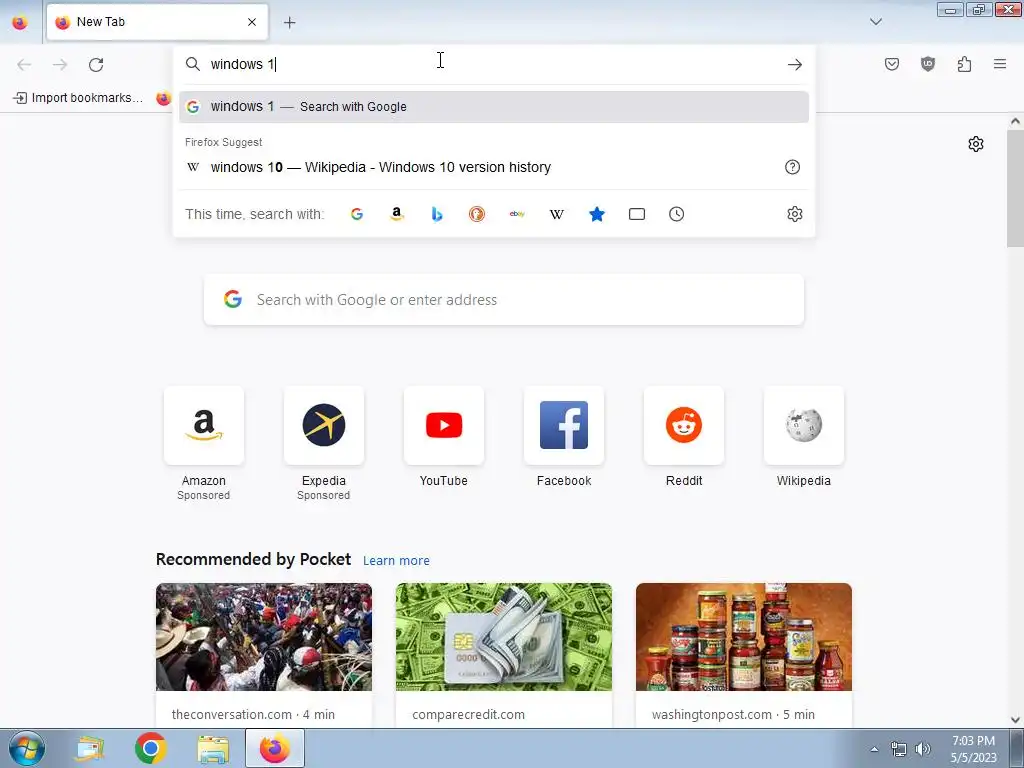Search History with the clock icon
This screenshot has width=1024, height=768.
click(x=677, y=214)
